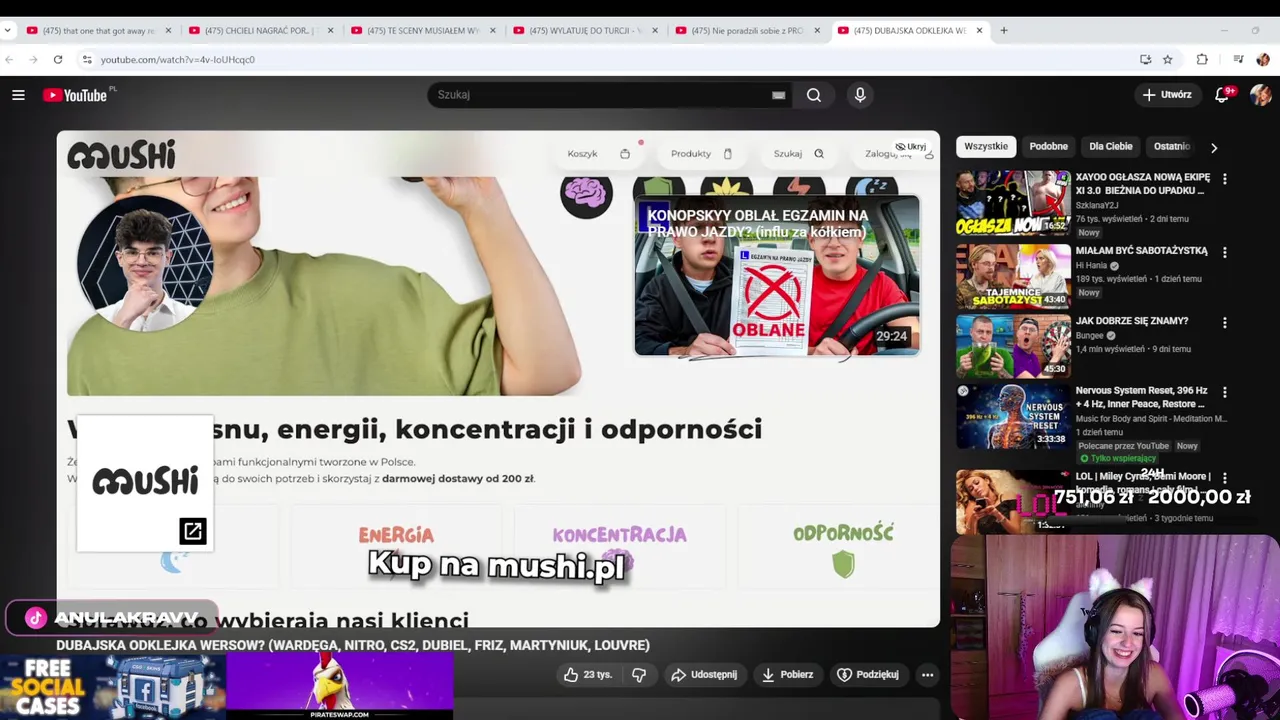This screenshot has width=1280, height=720.
Task: Open the mushi product card external link icon
Action: point(193,531)
